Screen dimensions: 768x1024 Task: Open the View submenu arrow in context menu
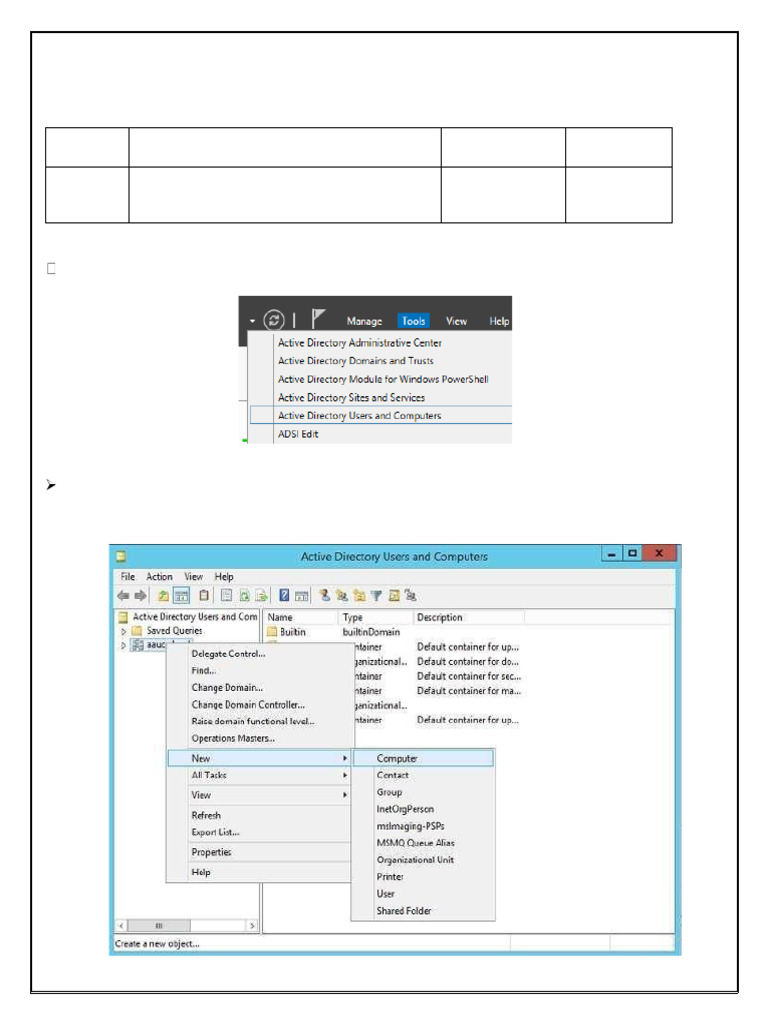[x=345, y=795]
